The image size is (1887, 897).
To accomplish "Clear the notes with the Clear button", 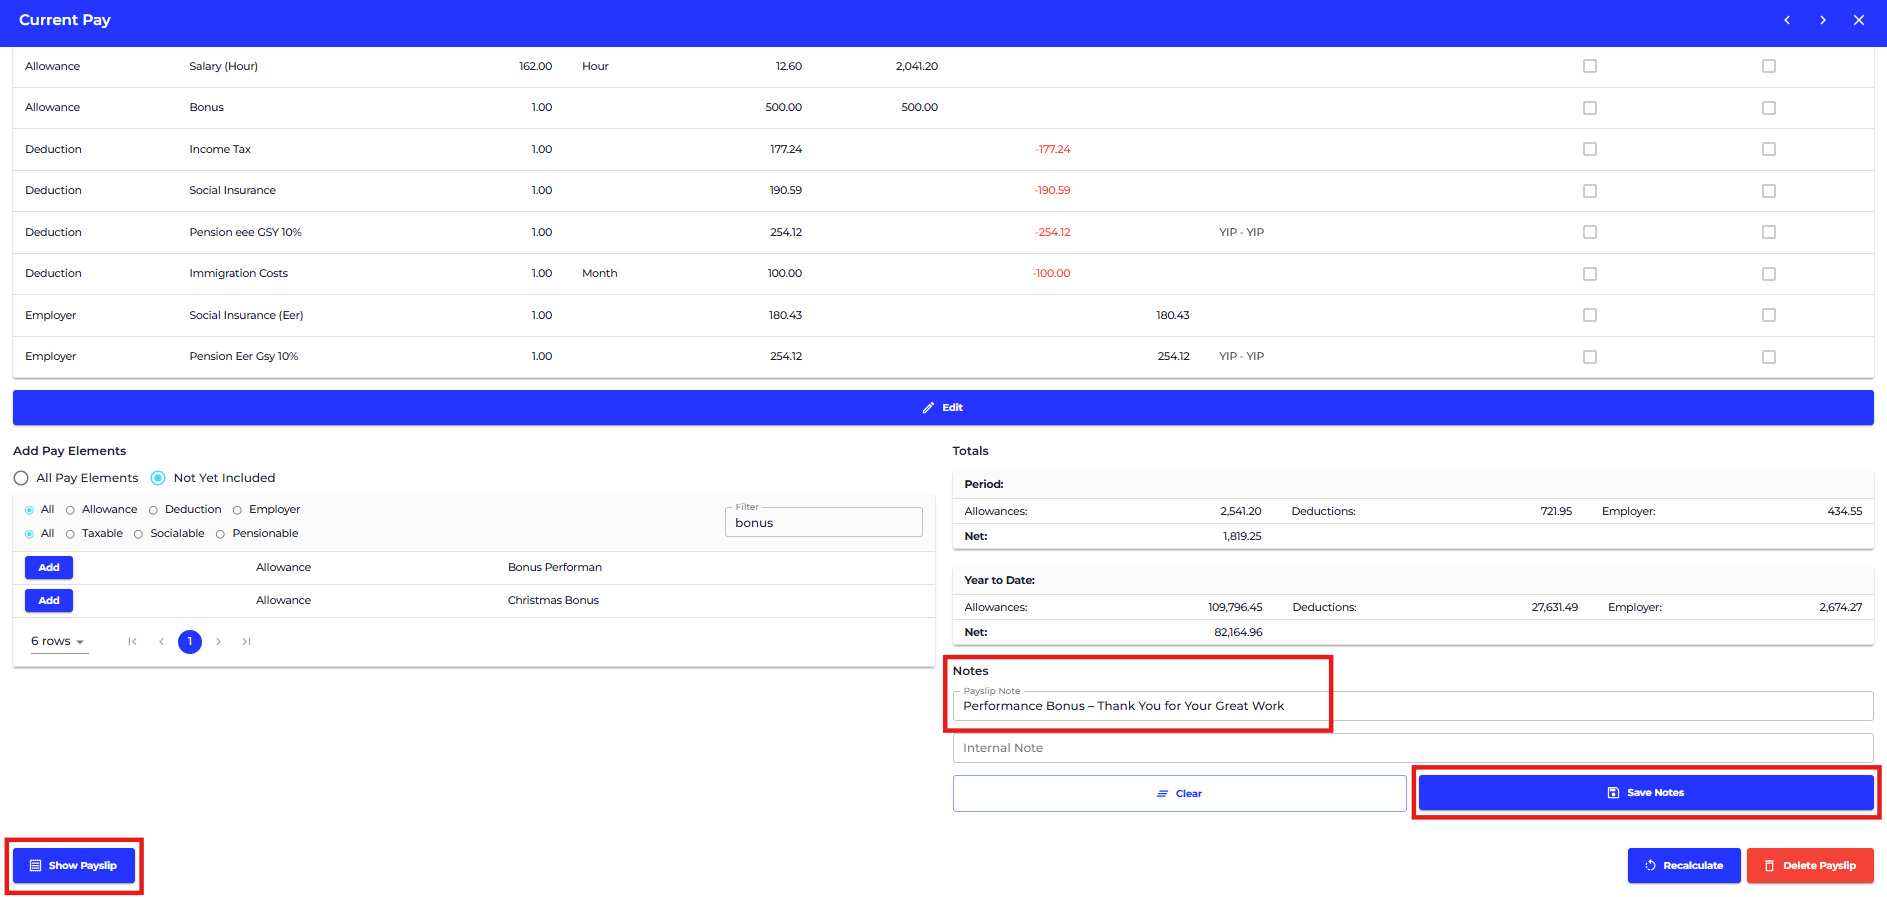I will (x=1179, y=794).
